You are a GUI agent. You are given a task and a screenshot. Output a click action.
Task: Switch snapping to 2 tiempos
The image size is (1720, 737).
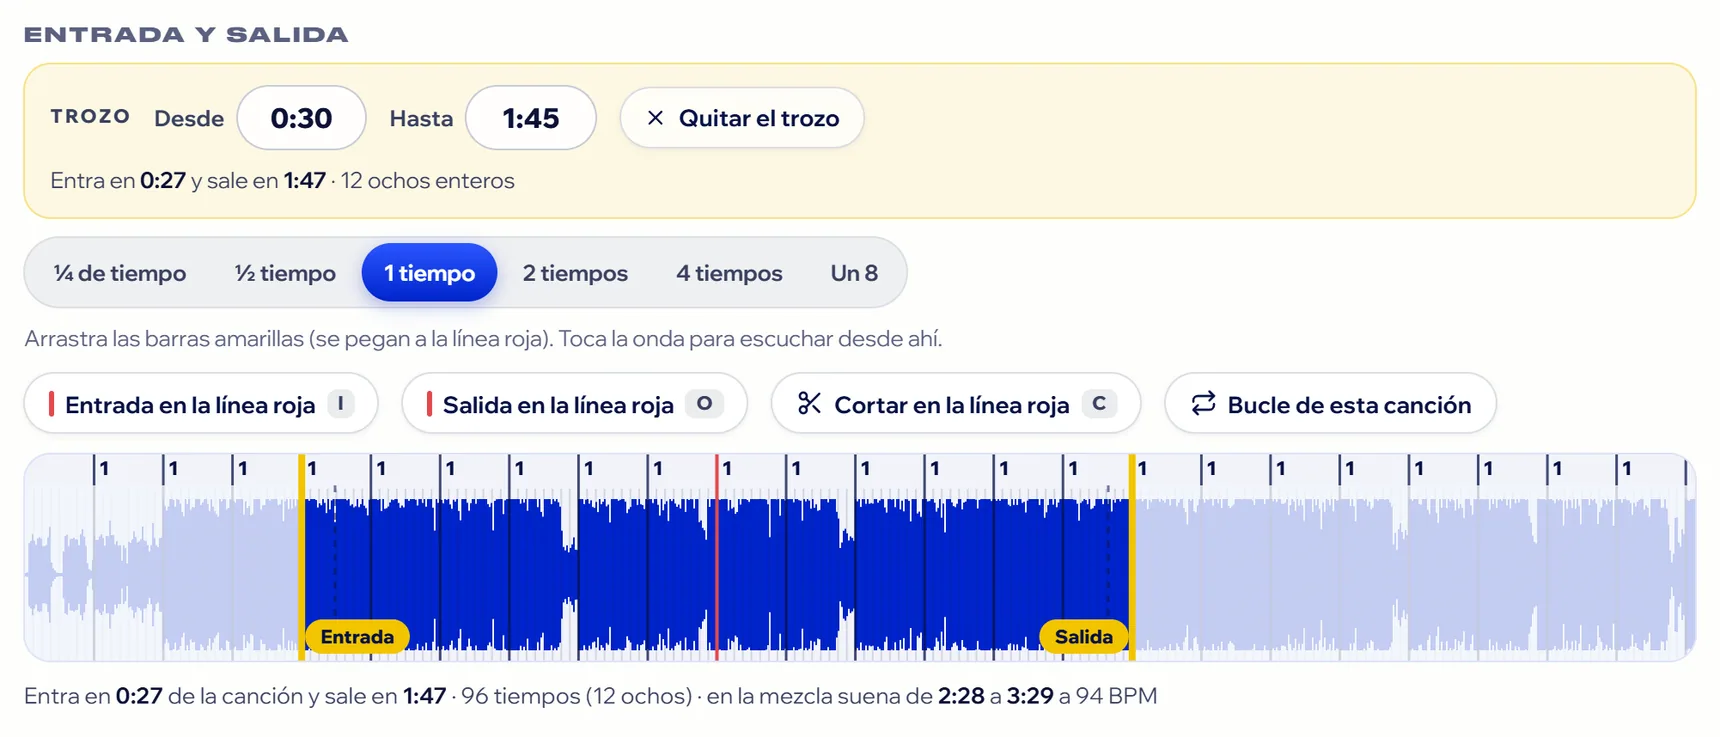pos(575,273)
